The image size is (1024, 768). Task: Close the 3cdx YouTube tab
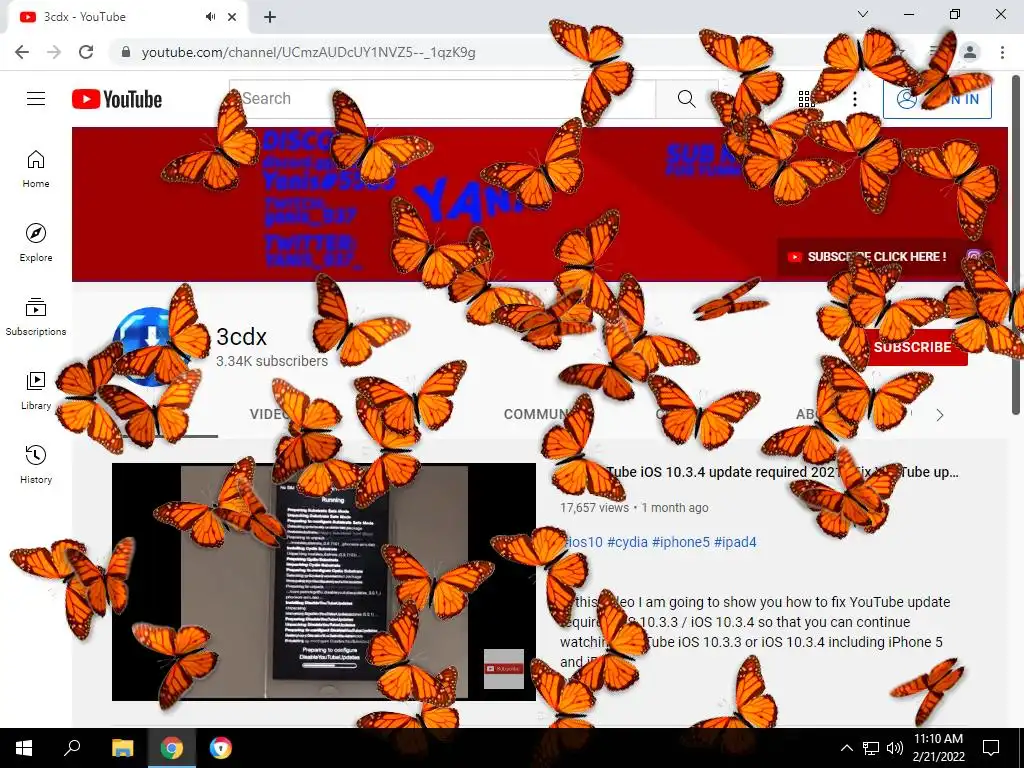tap(232, 17)
